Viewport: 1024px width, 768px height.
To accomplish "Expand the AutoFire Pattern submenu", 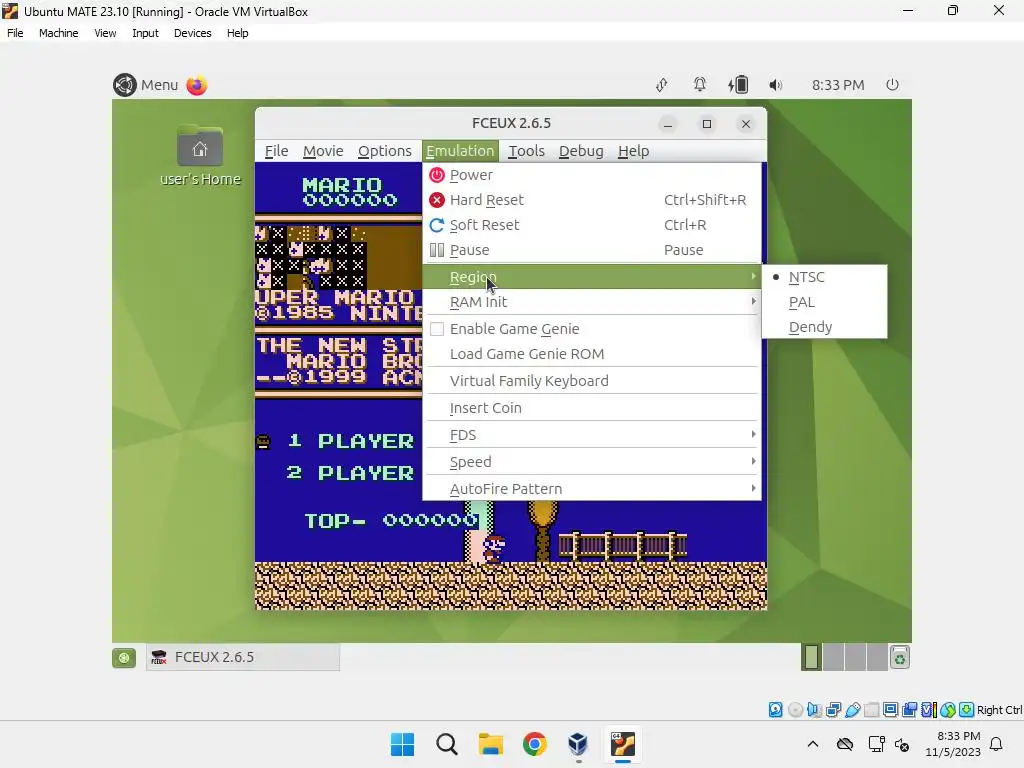I will pyautogui.click(x=592, y=488).
